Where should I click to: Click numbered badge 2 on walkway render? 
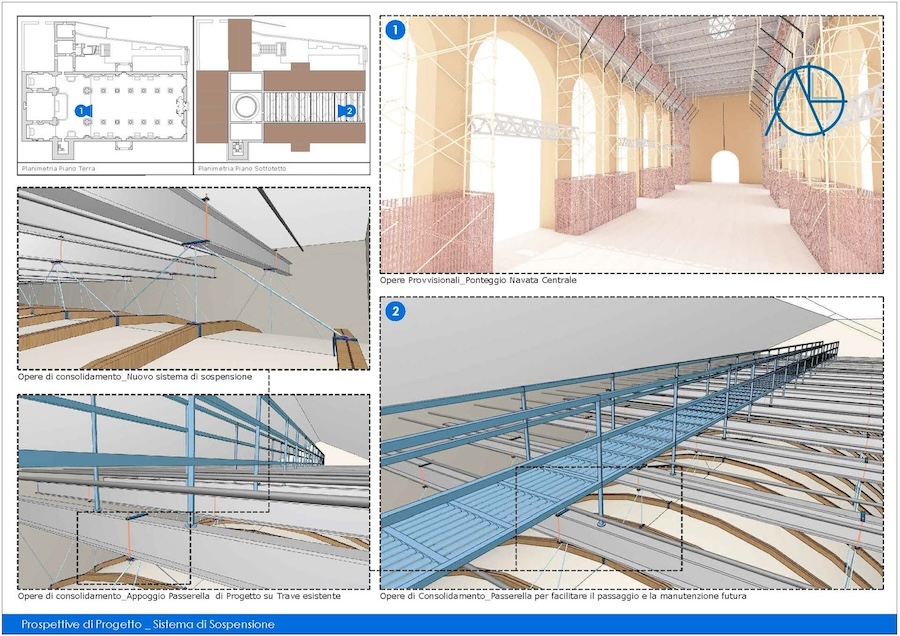click(x=395, y=312)
